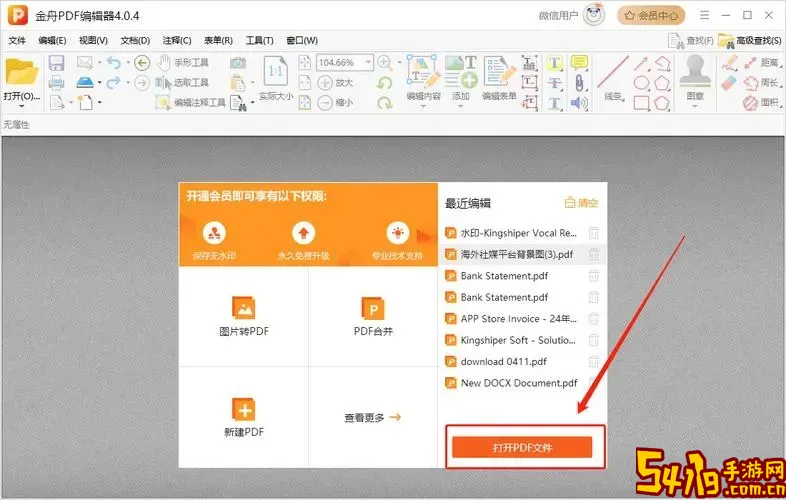Select the arrow drawing tool
The height and width of the screenshot is (500, 786).
(x=641, y=63)
